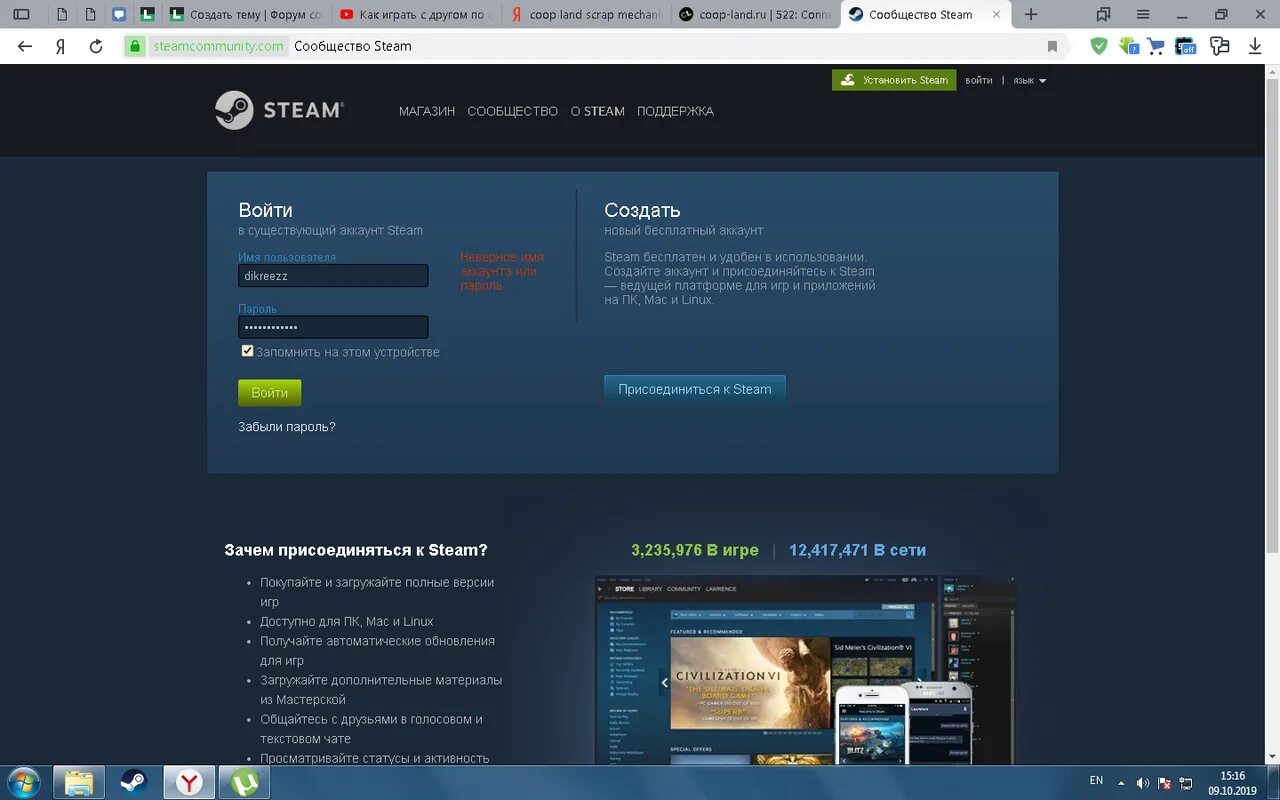
Task: Click the steamcommunity.com address text
Action: pyautogui.click(x=218, y=46)
